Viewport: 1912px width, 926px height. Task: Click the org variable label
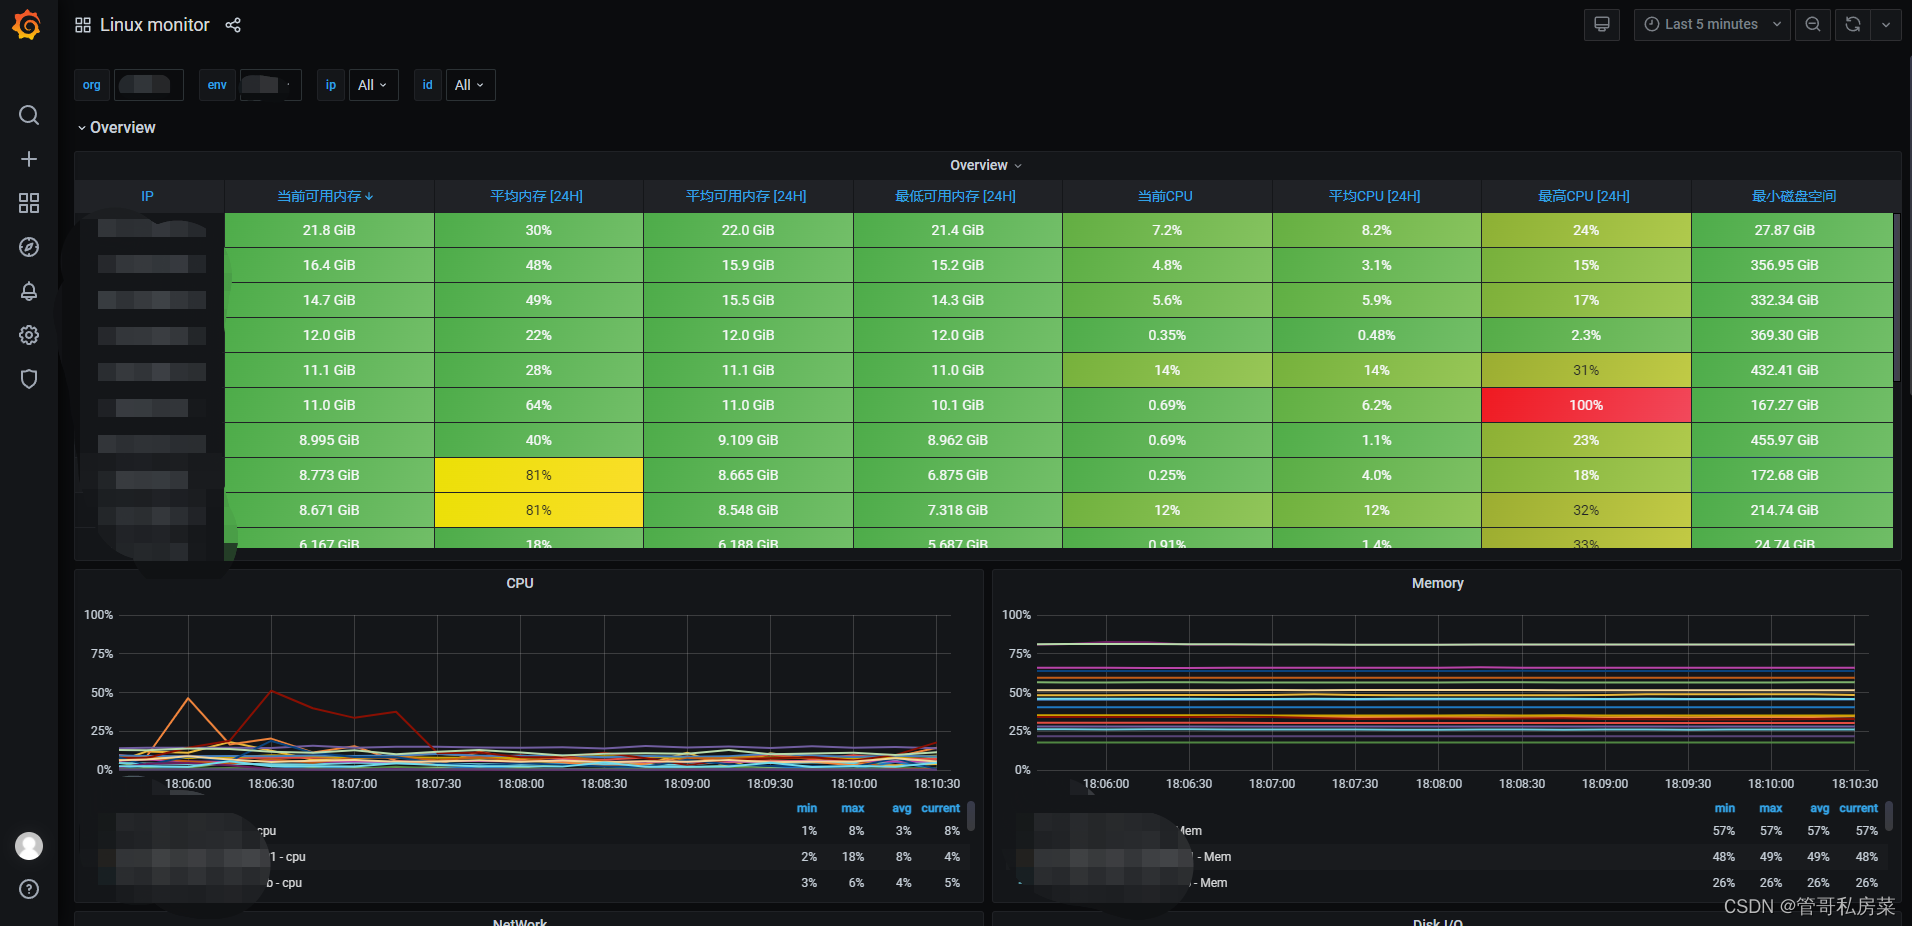click(91, 85)
